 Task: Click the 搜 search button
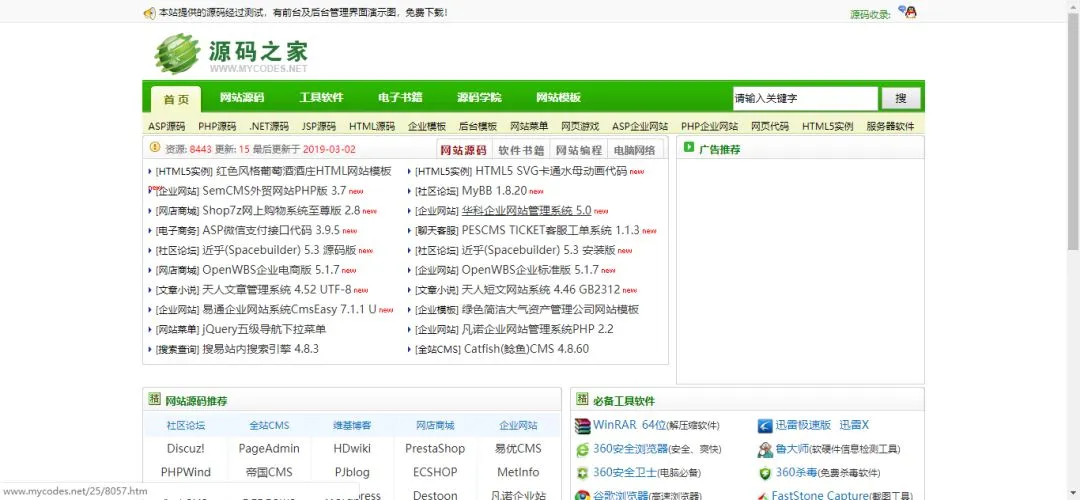[901, 98]
